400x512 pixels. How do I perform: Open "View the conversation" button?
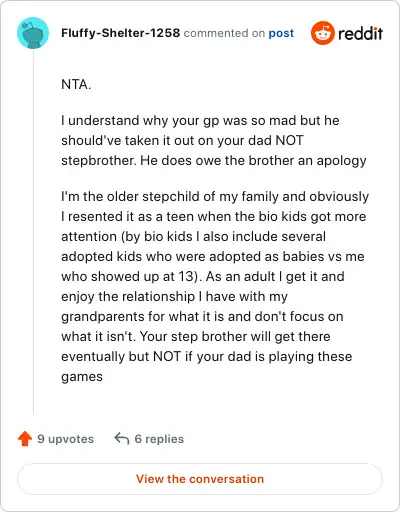[x=200, y=479]
